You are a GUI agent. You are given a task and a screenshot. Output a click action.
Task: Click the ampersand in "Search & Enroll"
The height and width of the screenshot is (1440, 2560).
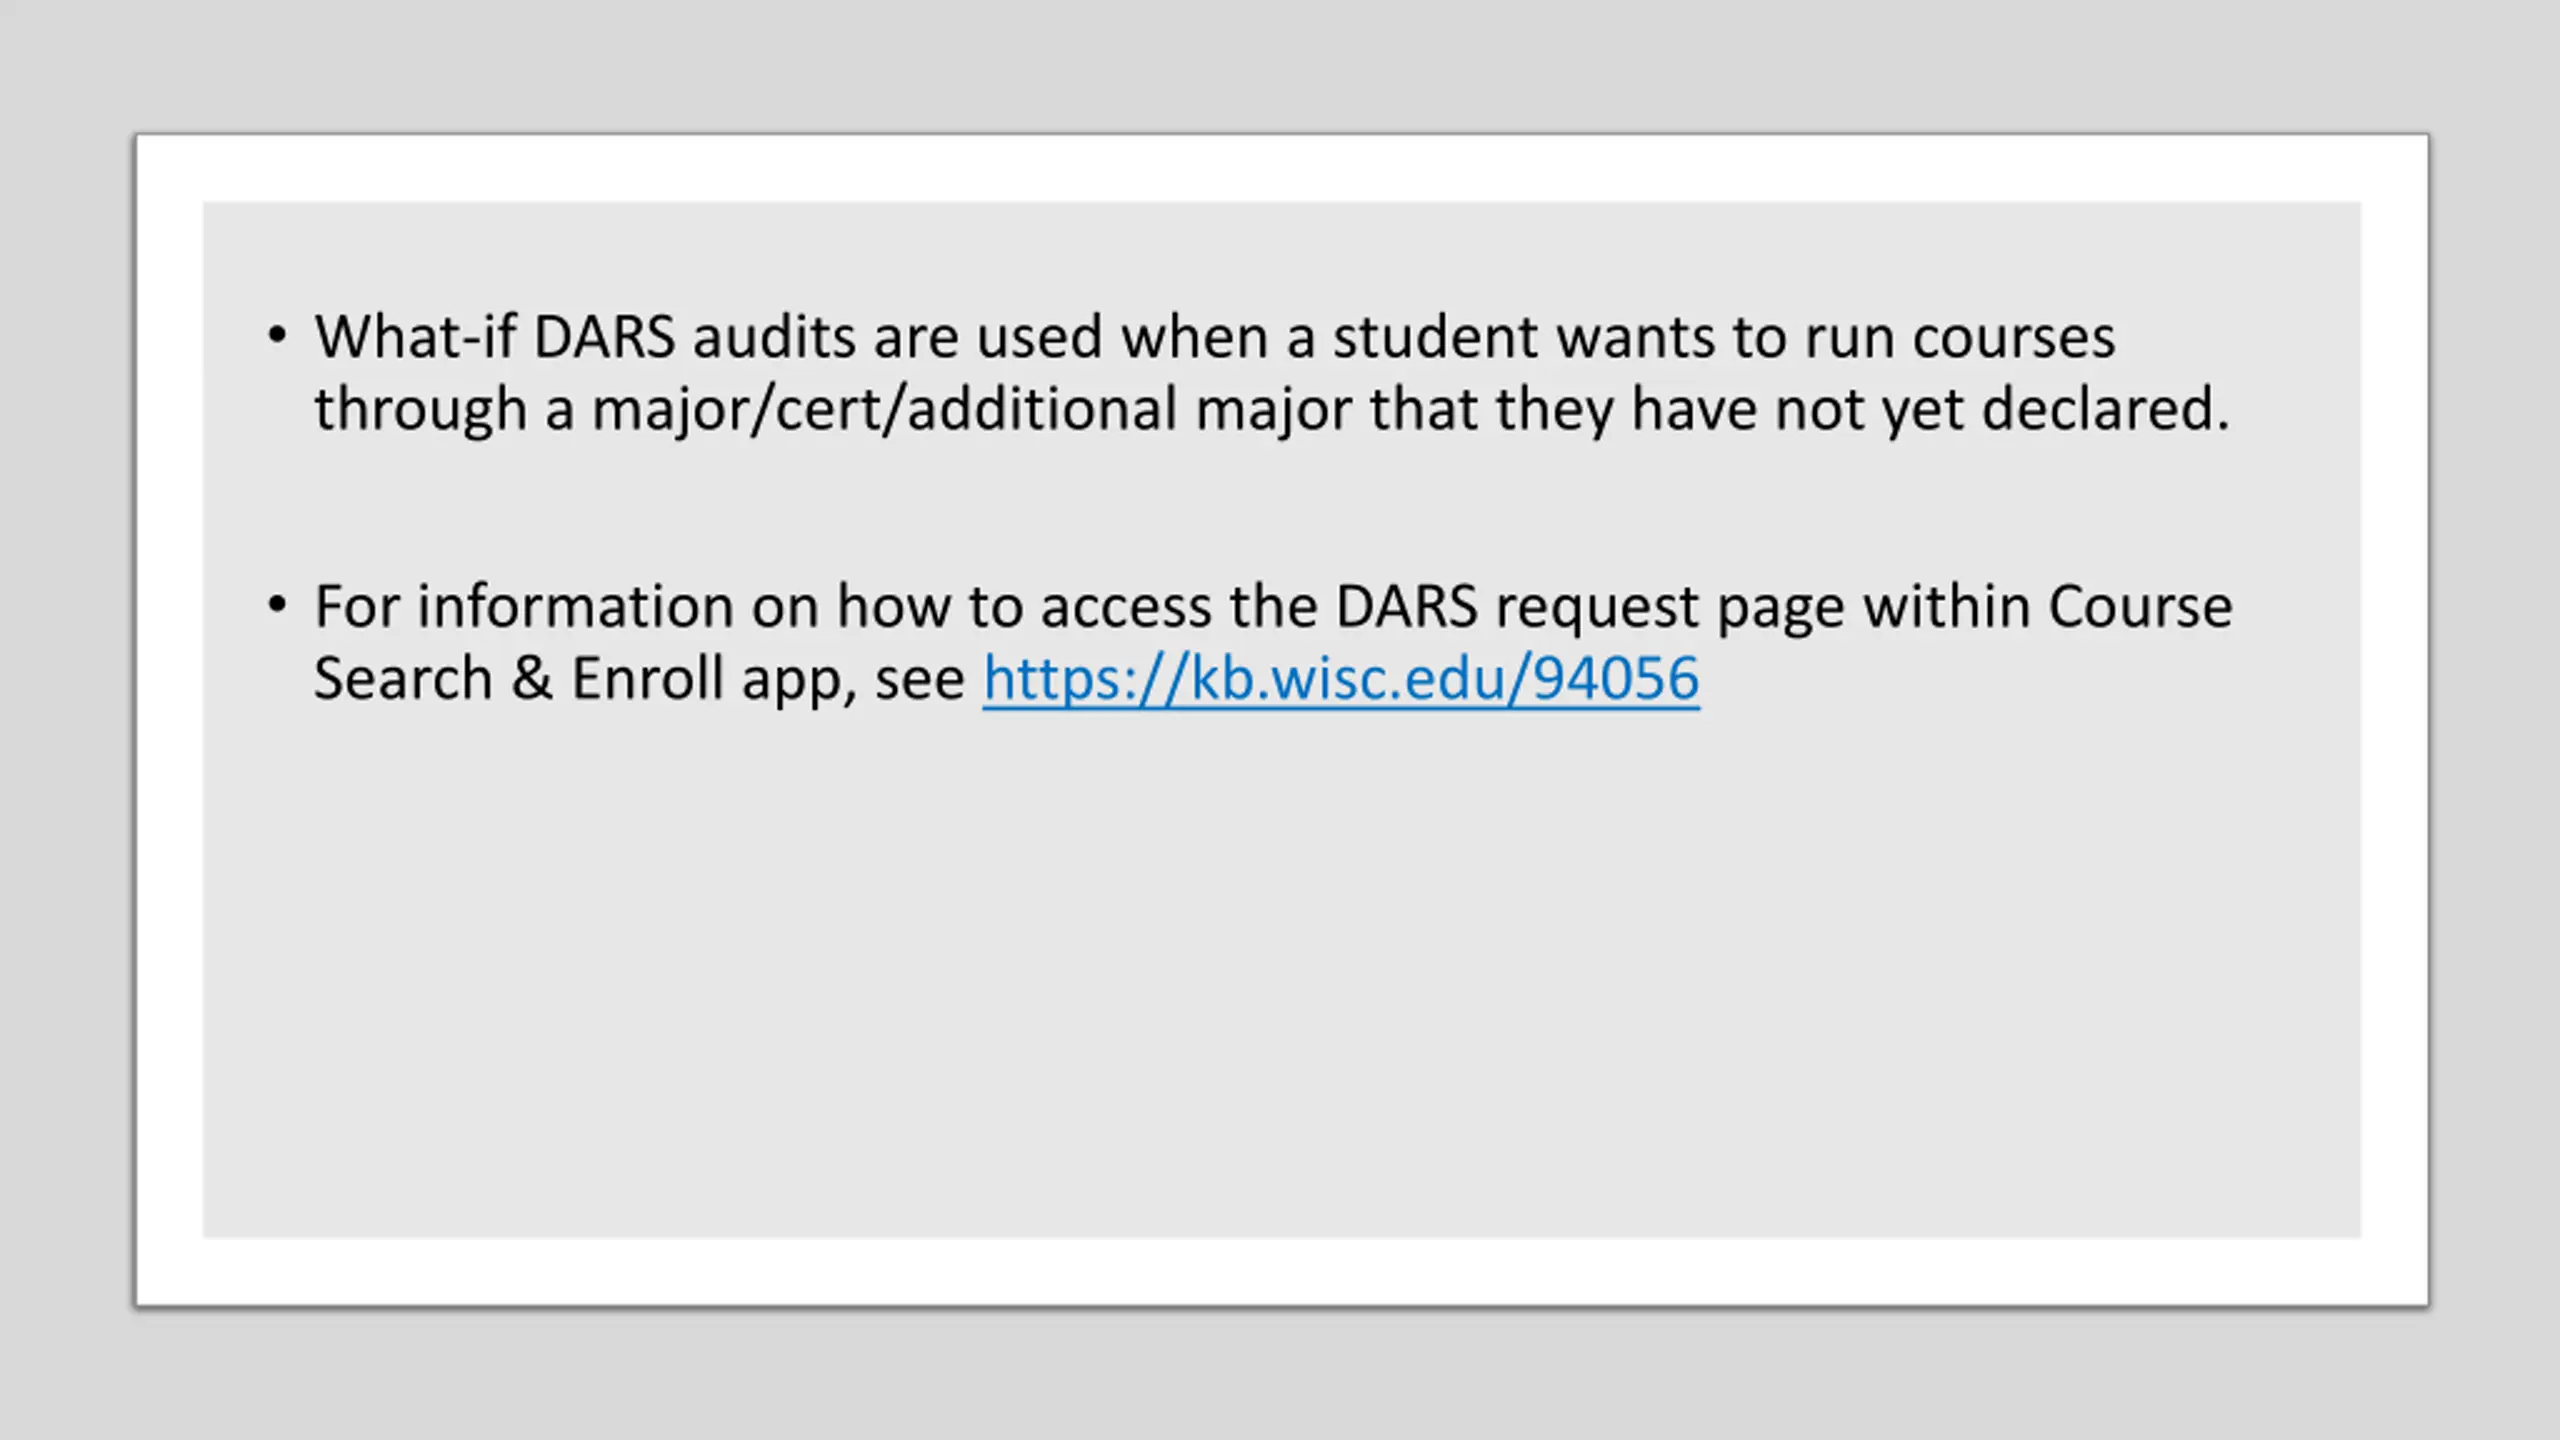[532, 678]
